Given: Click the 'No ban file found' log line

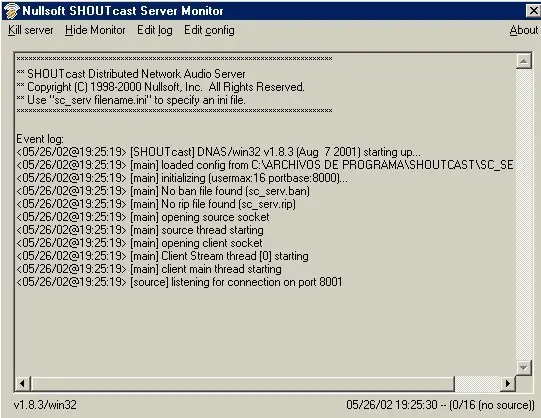Looking at the screenshot, I should [x=163, y=191].
